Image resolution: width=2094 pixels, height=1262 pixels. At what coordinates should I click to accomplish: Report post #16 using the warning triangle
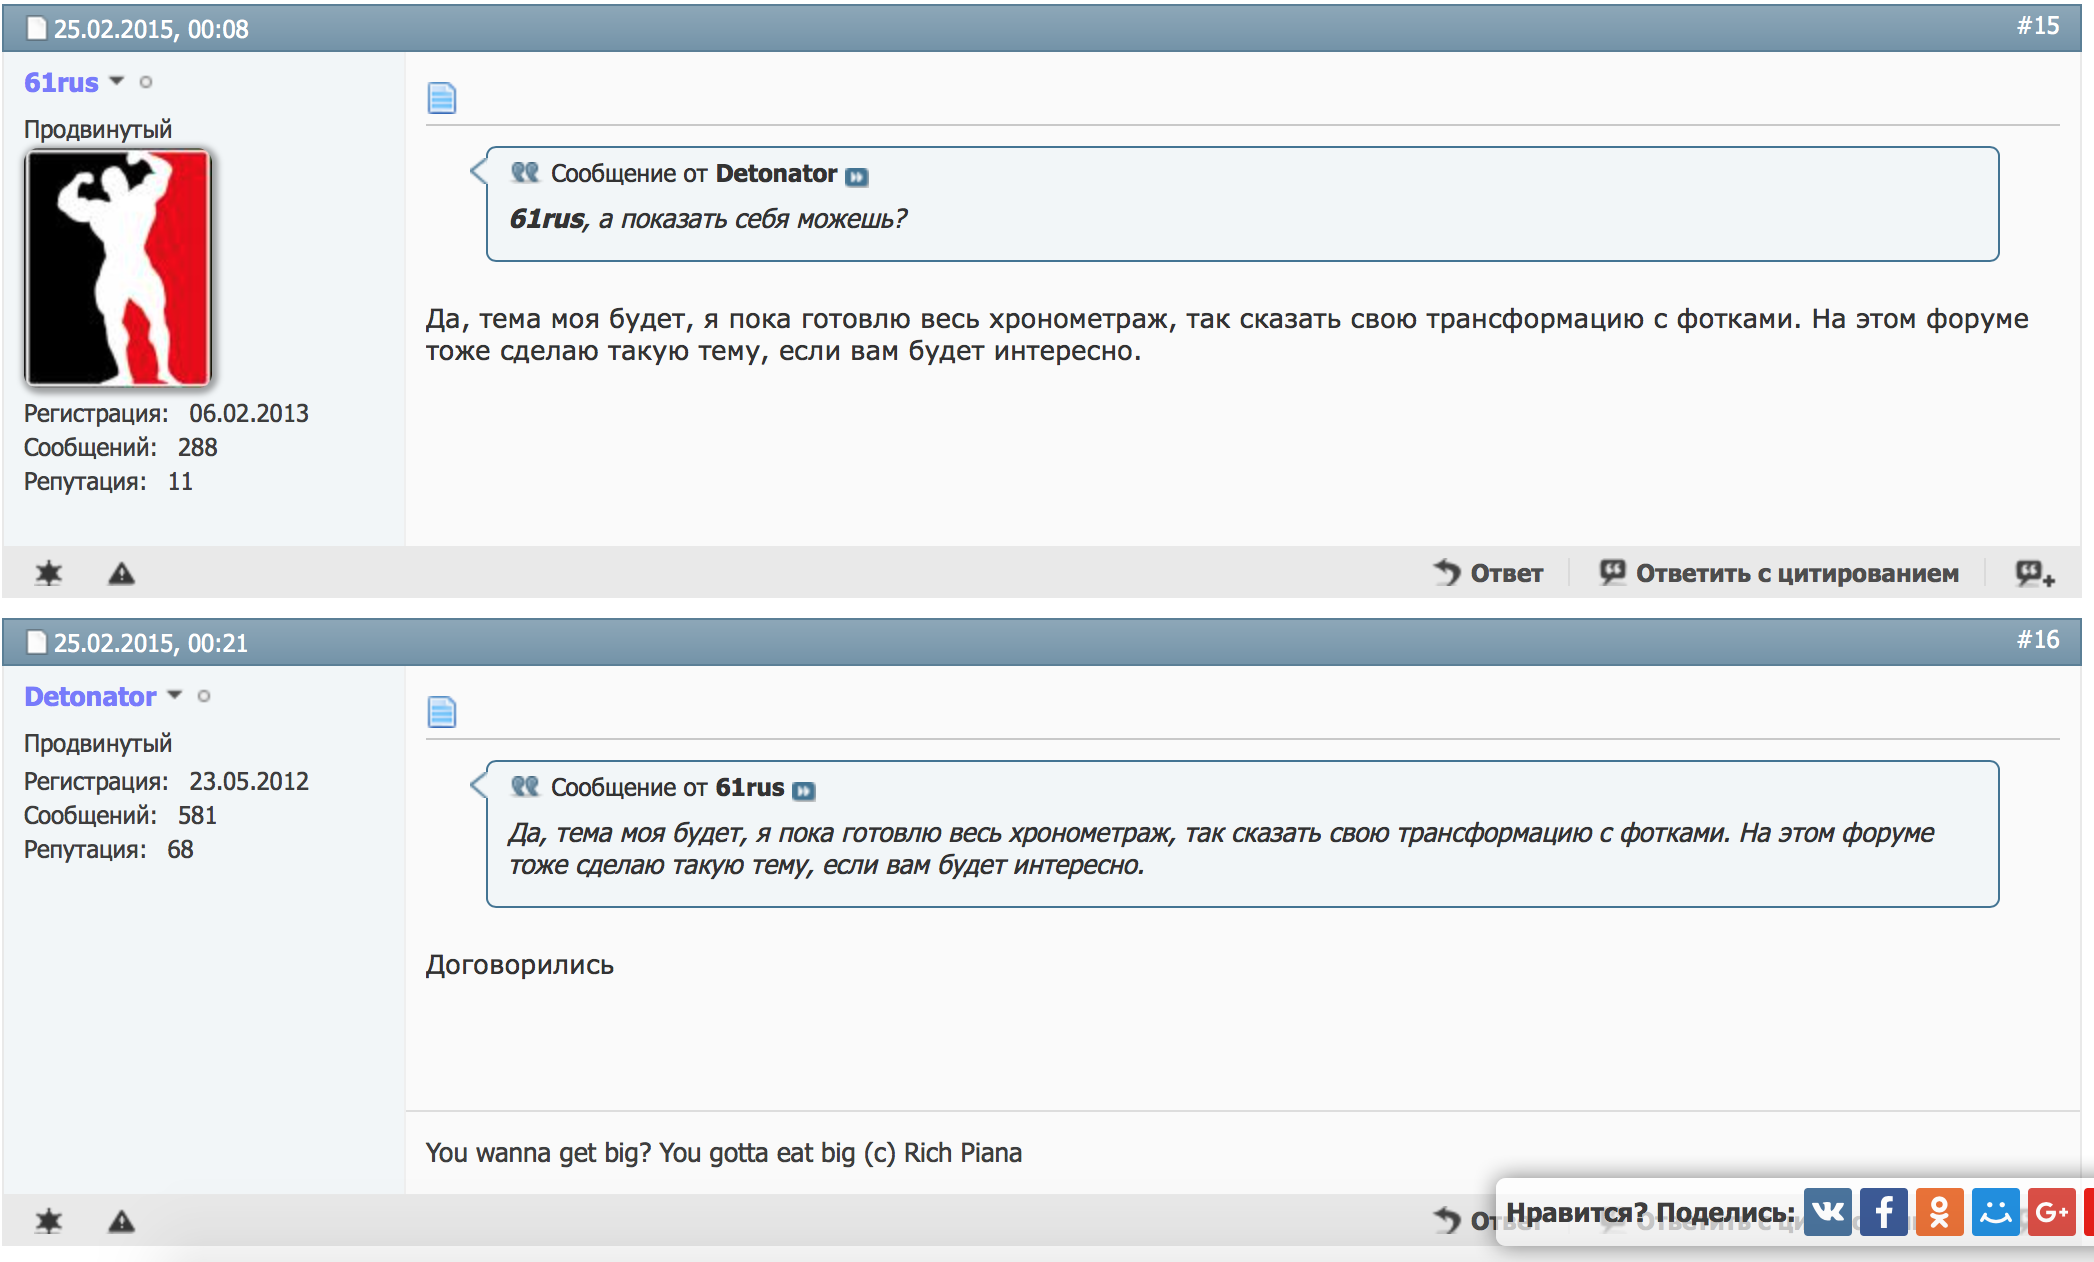pos(121,1221)
